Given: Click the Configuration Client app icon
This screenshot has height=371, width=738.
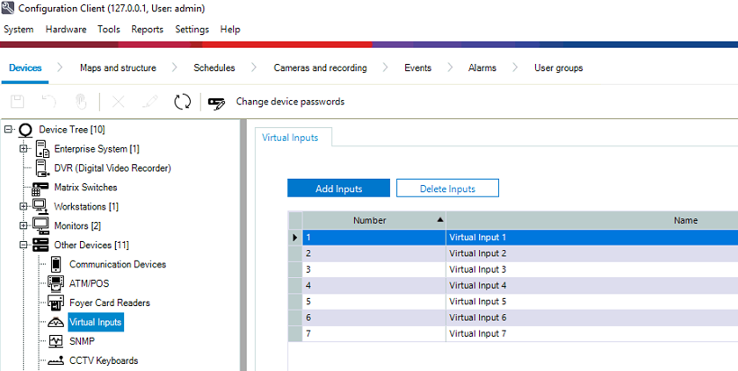Looking at the screenshot, I should click(8, 8).
